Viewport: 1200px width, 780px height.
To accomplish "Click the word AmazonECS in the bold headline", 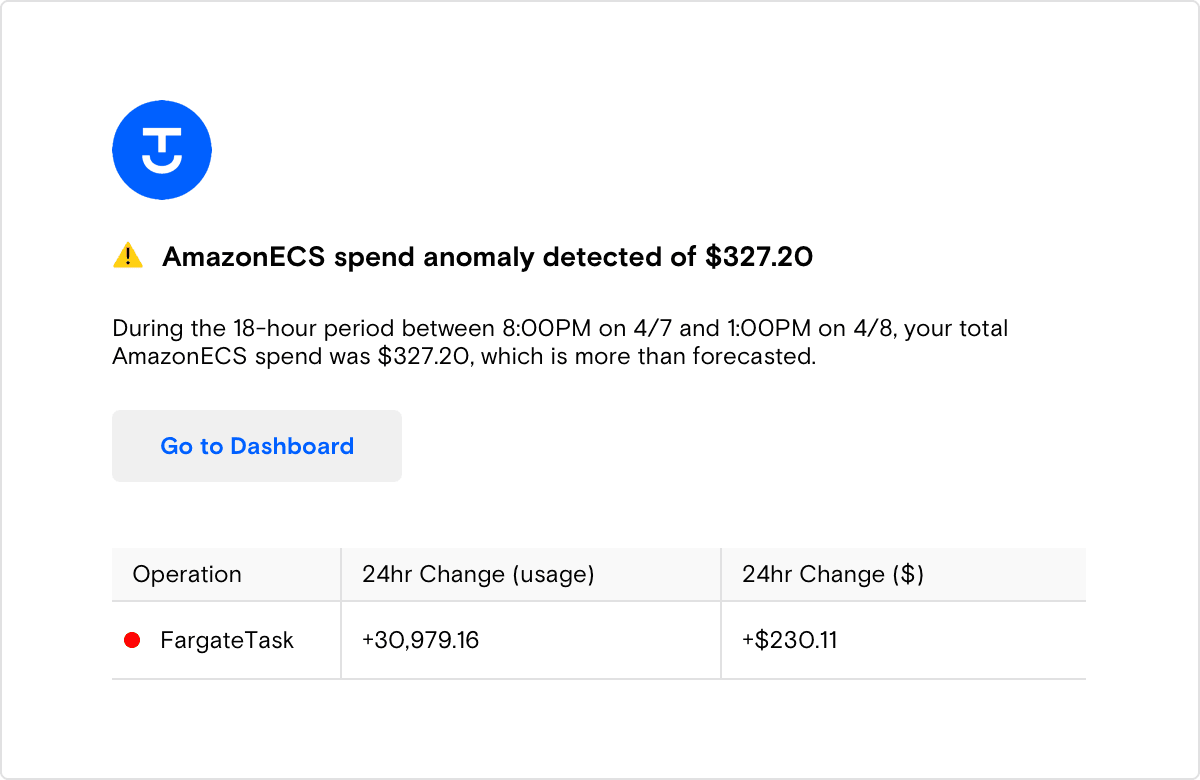I will point(244,257).
